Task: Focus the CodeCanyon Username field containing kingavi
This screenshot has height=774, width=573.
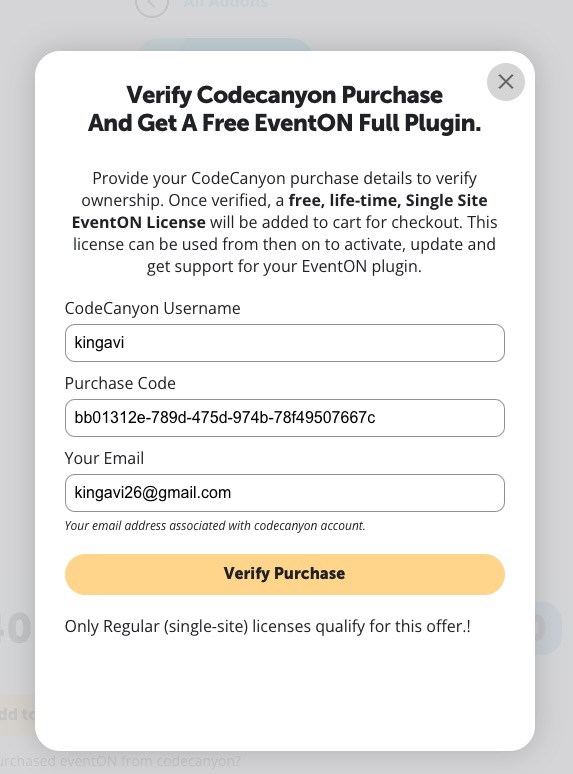Action: pos(285,343)
